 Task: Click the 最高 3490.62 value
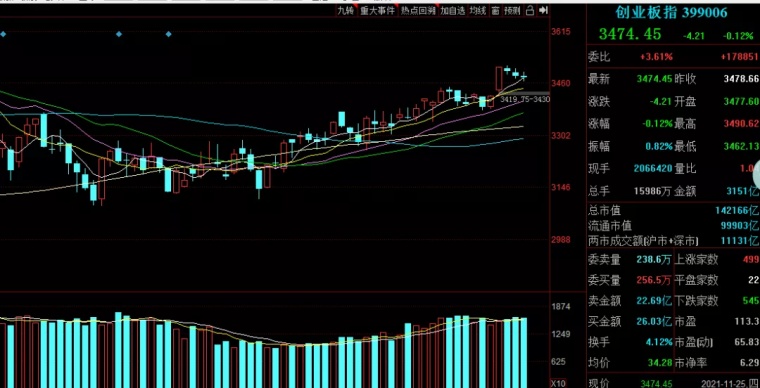pos(742,124)
